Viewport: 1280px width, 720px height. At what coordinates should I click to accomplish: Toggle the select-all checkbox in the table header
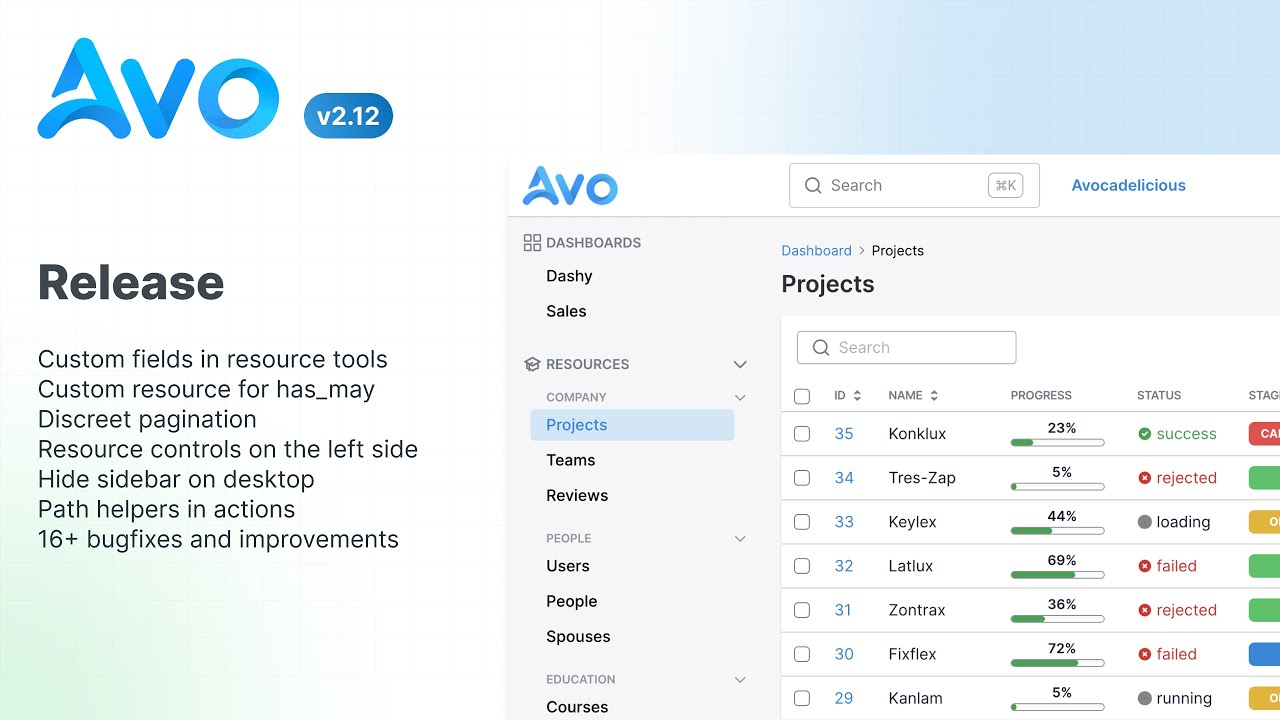click(x=802, y=396)
